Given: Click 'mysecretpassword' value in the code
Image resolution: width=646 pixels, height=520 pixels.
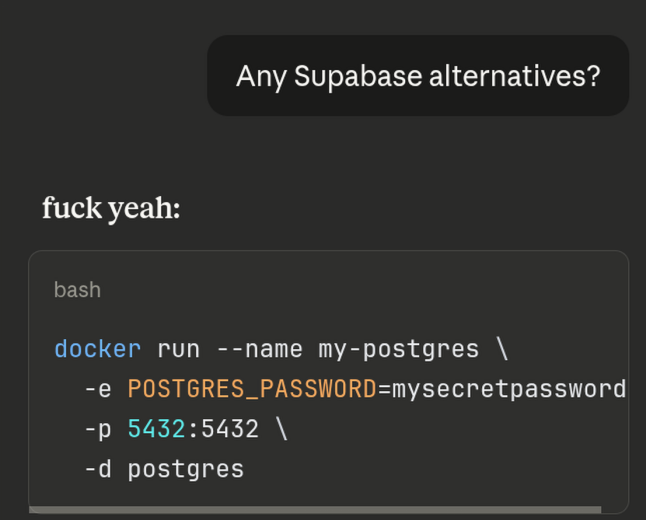Looking at the screenshot, I should [x=509, y=389].
